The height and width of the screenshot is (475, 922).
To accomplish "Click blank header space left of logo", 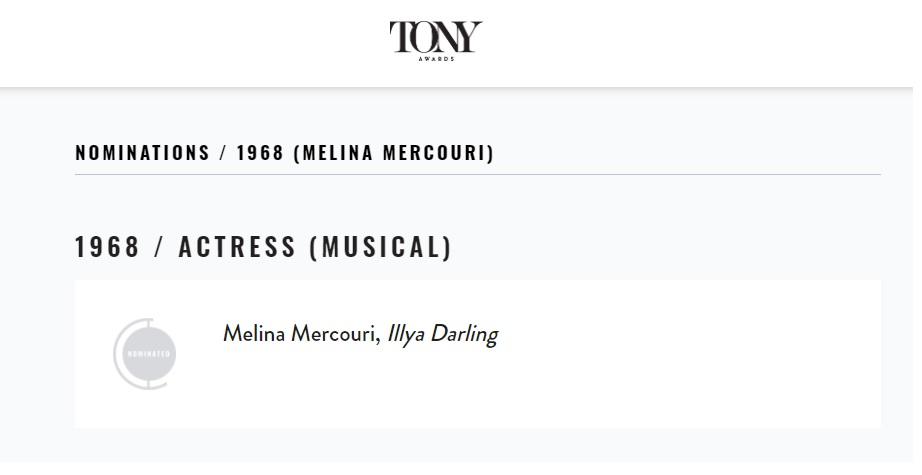I will click(x=194, y=43).
